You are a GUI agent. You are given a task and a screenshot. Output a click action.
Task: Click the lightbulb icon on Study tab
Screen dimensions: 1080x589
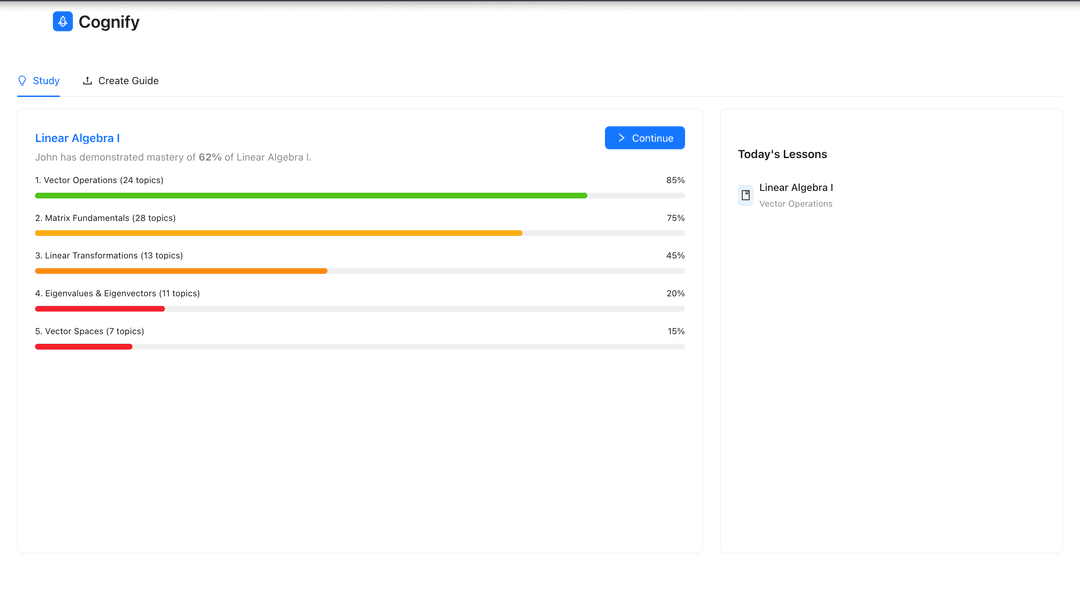[x=23, y=81]
